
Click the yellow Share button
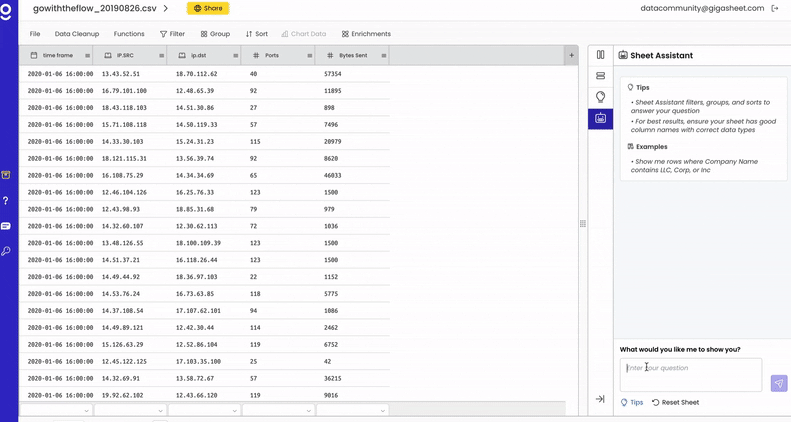[x=208, y=8]
